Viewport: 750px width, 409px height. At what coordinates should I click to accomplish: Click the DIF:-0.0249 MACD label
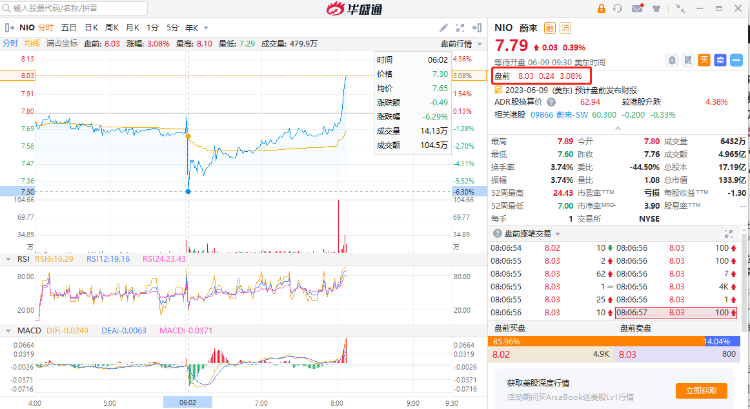click(67, 331)
